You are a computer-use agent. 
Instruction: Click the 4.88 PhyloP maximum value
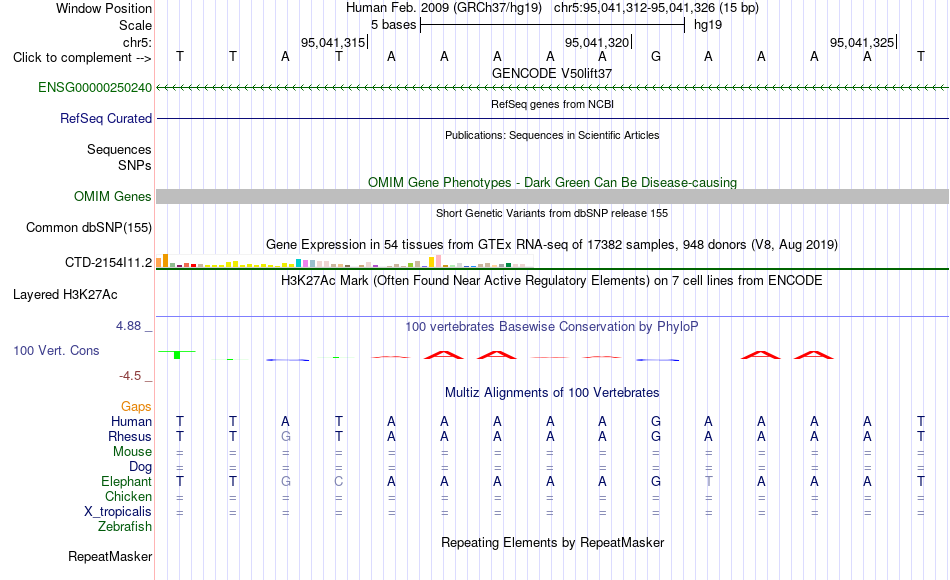coord(128,326)
